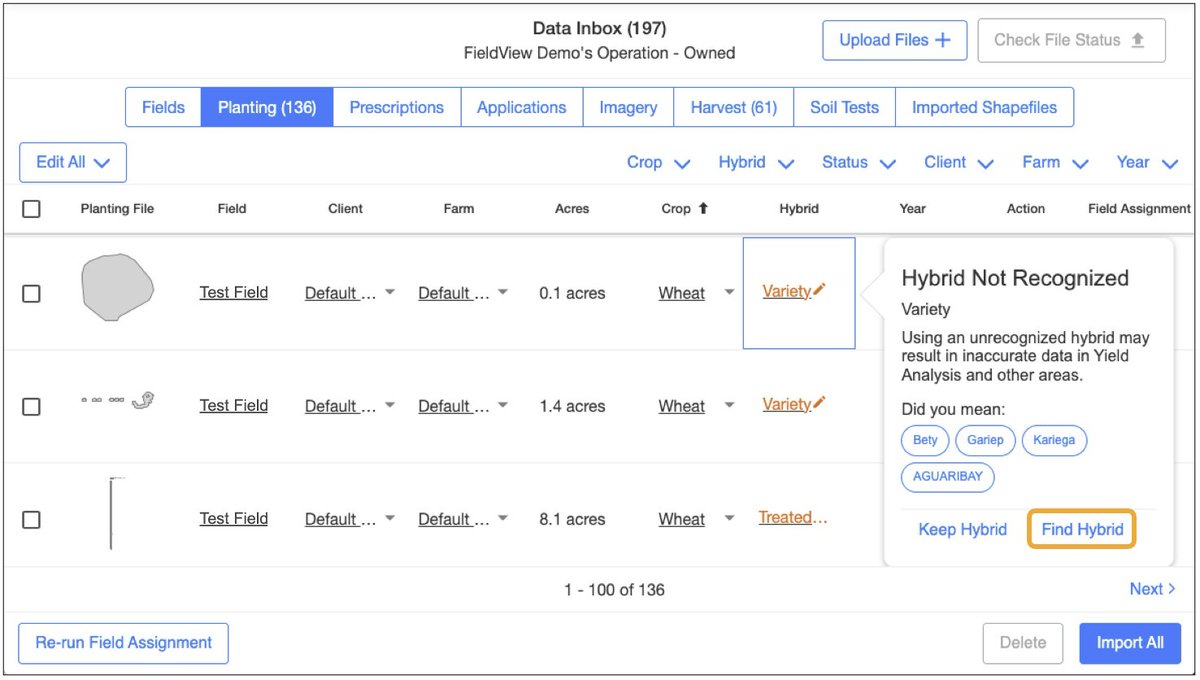
Task: Click the pencil icon beside Variety, 1.4 acres row
Action: pos(820,403)
